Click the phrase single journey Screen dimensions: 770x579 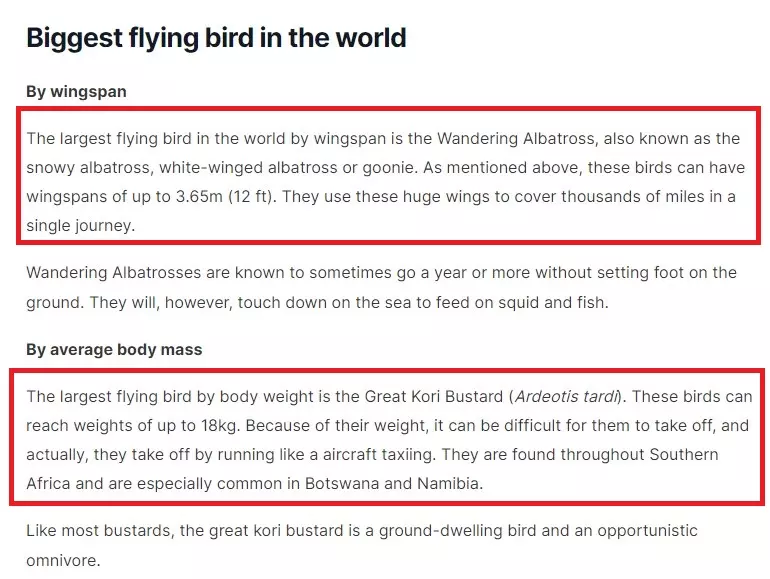[x=79, y=225]
